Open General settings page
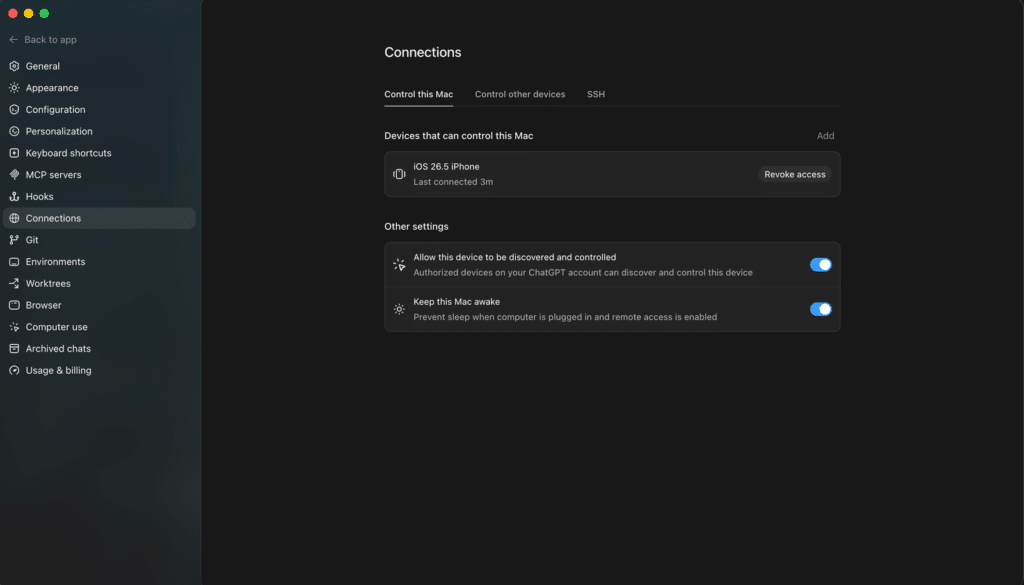The width and height of the screenshot is (1024, 585). [x=99, y=66]
